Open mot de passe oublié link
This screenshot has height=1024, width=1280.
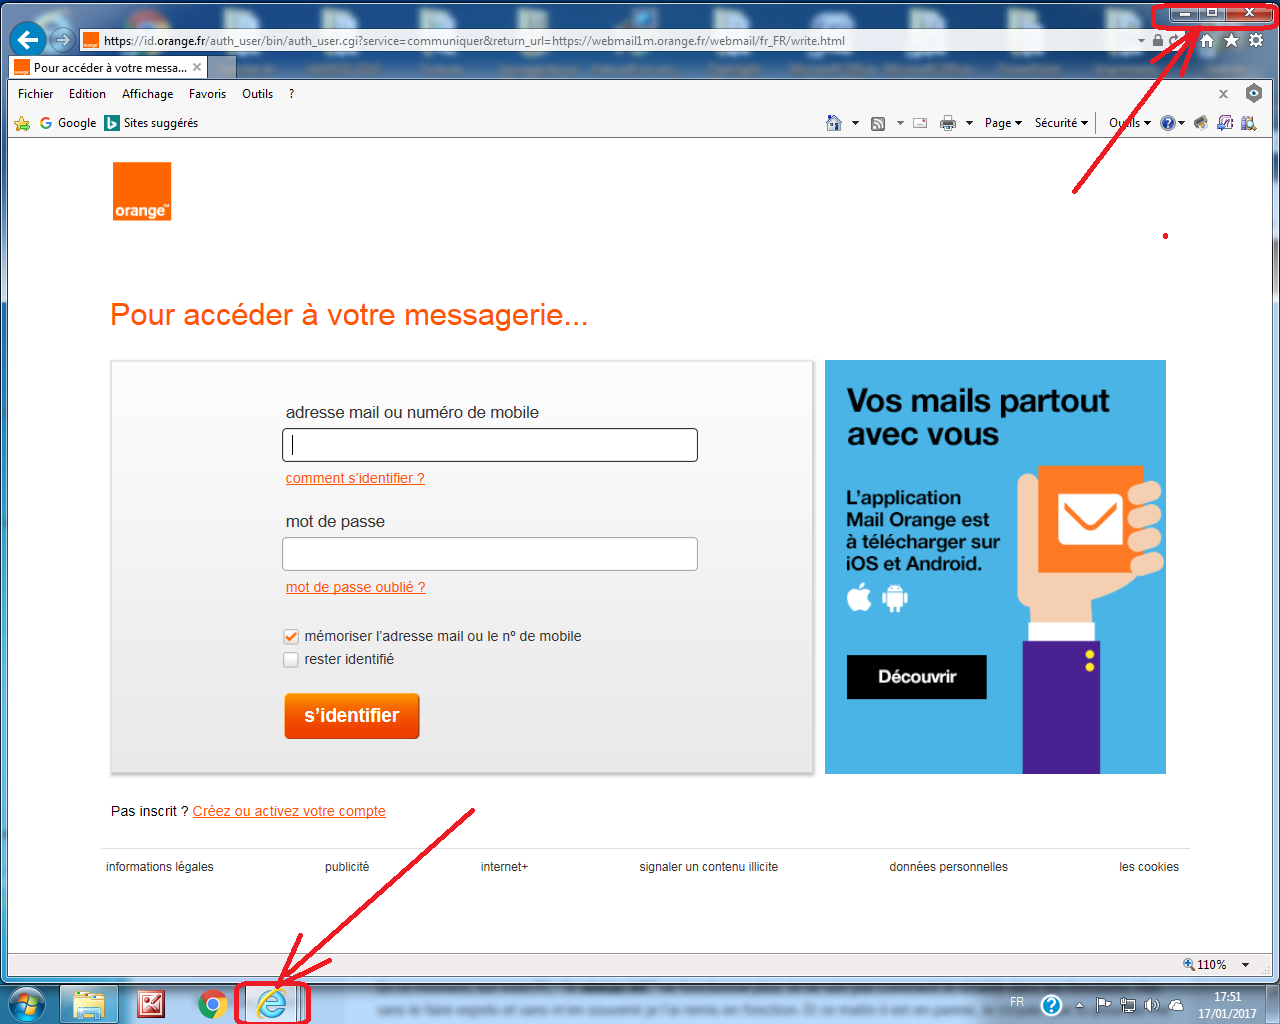click(x=356, y=587)
